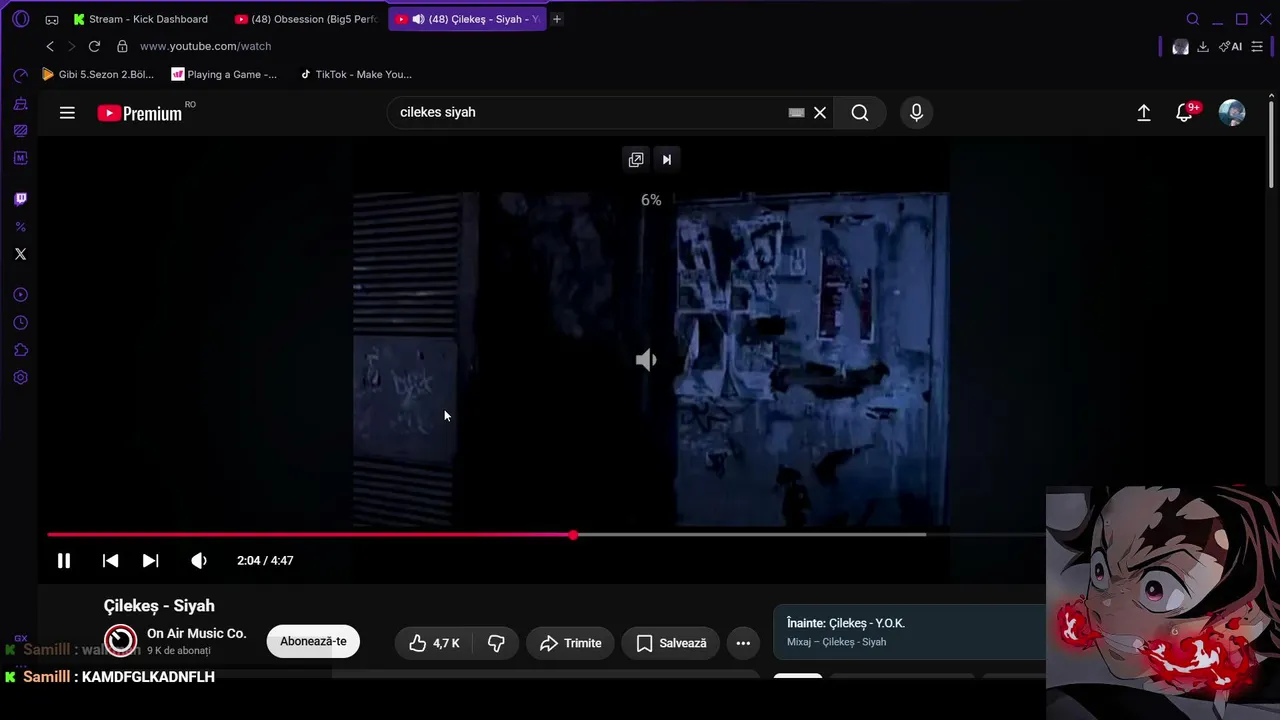Open the YouTube account avatar menu

[x=1232, y=113]
